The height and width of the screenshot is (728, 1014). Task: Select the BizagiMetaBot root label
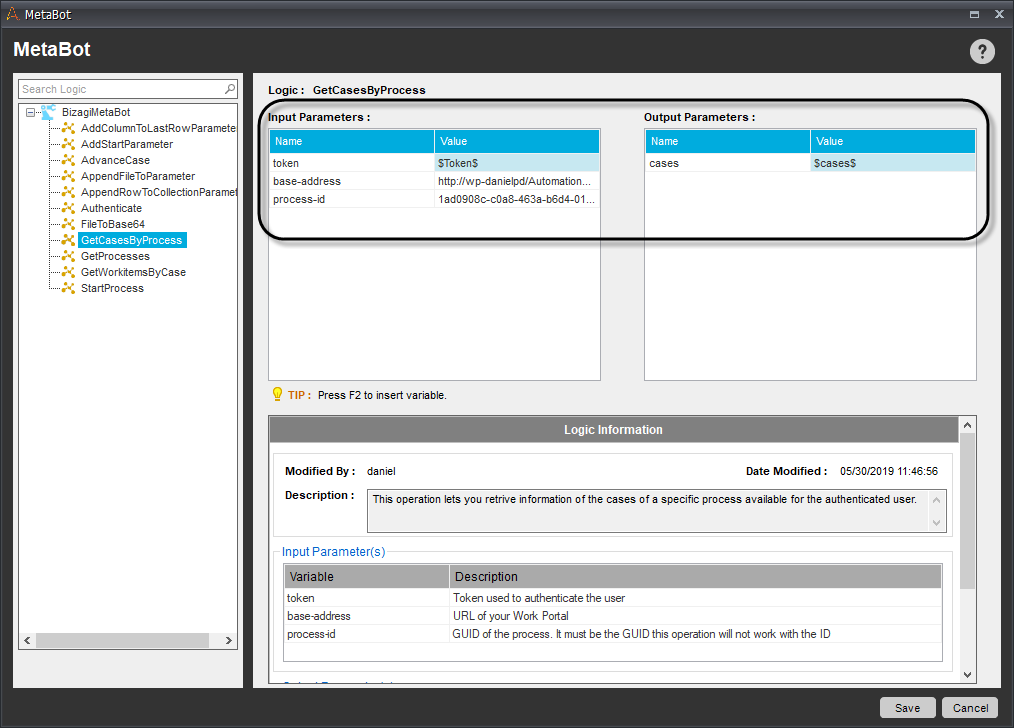tap(96, 112)
